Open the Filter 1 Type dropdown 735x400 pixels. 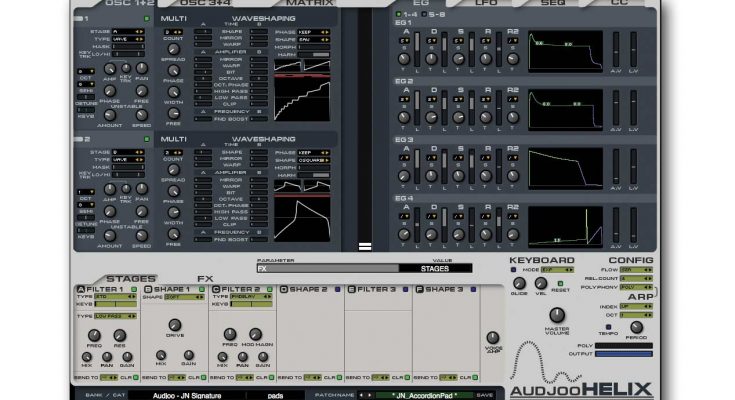coord(104,297)
